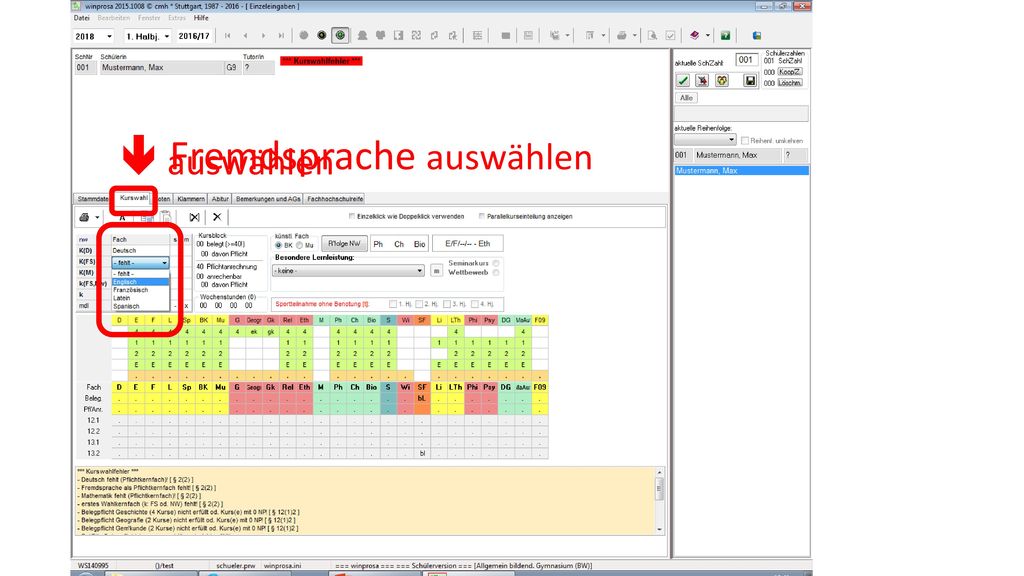Select the Mu radio button
The image size is (1024, 576).
point(299,246)
